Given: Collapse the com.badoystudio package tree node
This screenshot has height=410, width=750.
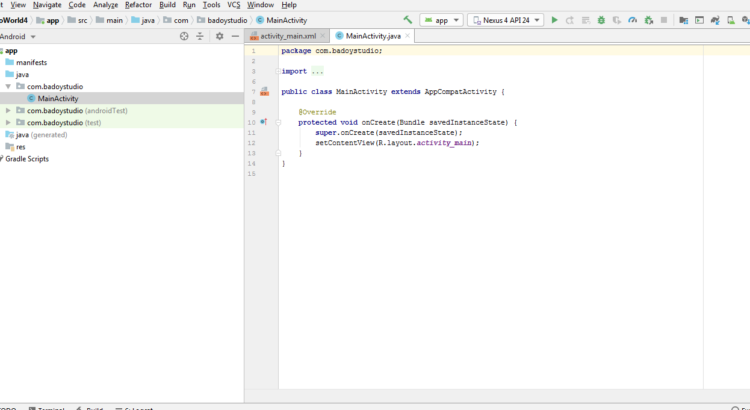Looking at the screenshot, I should click(x=8, y=87).
